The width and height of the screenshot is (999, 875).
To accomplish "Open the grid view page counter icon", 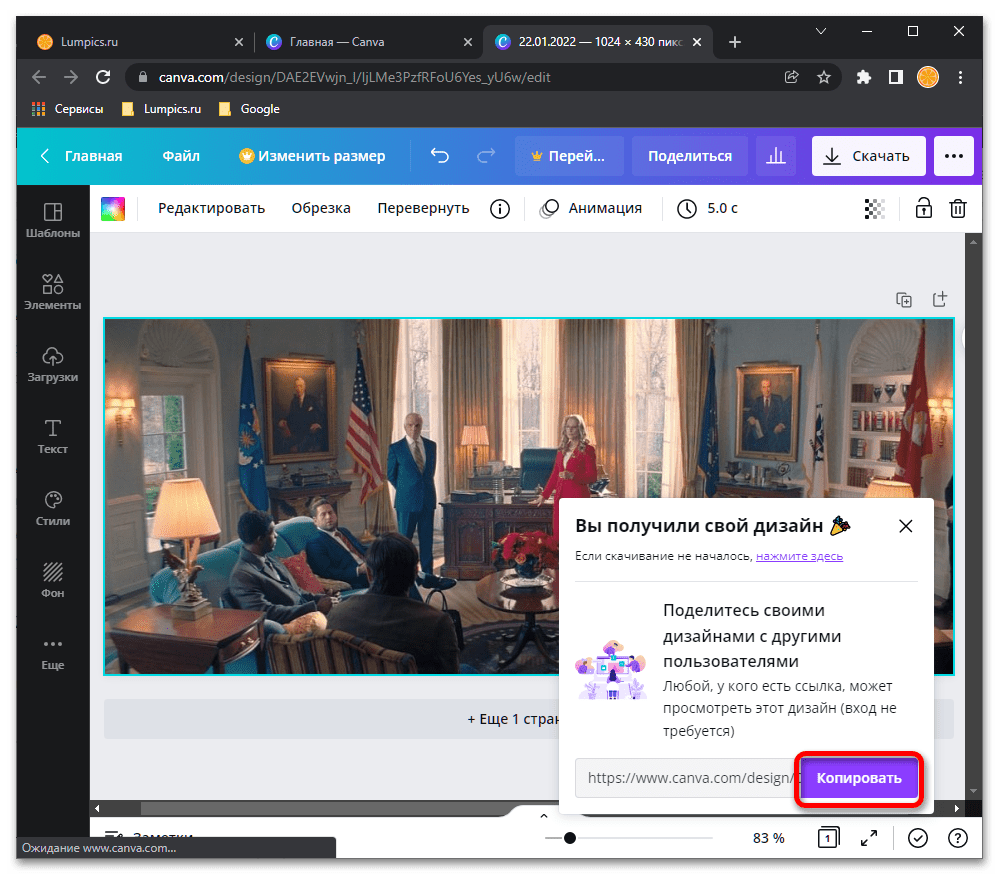I will pyautogui.click(x=828, y=837).
